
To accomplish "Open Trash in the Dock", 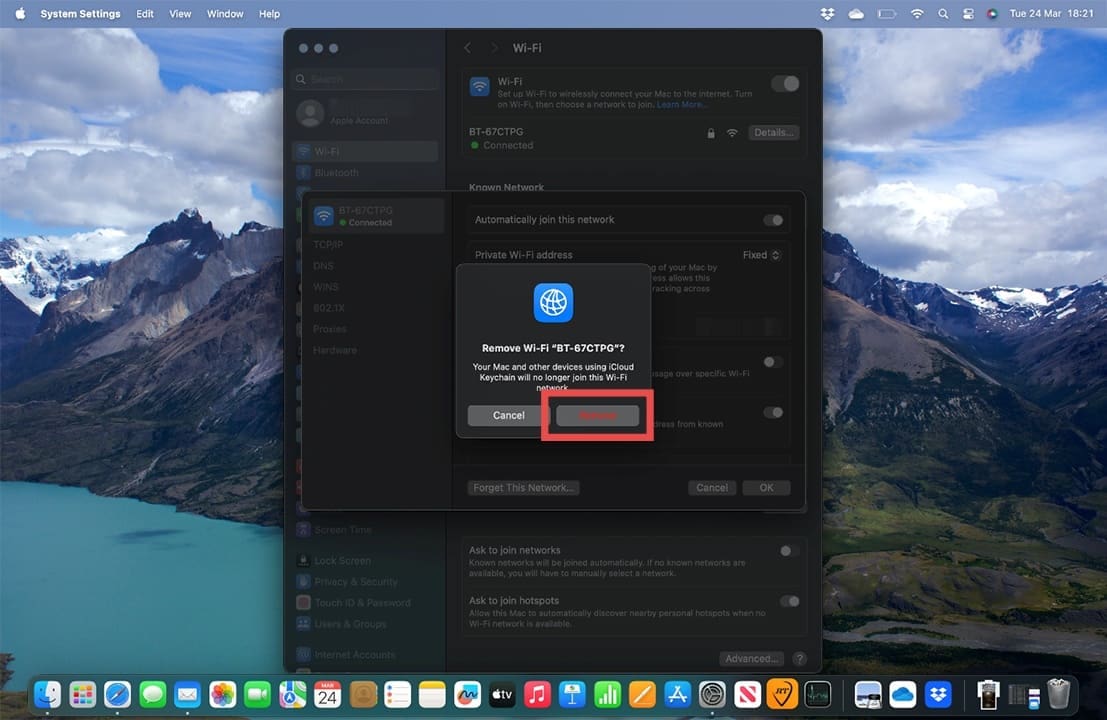I will pyautogui.click(x=1058, y=695).
